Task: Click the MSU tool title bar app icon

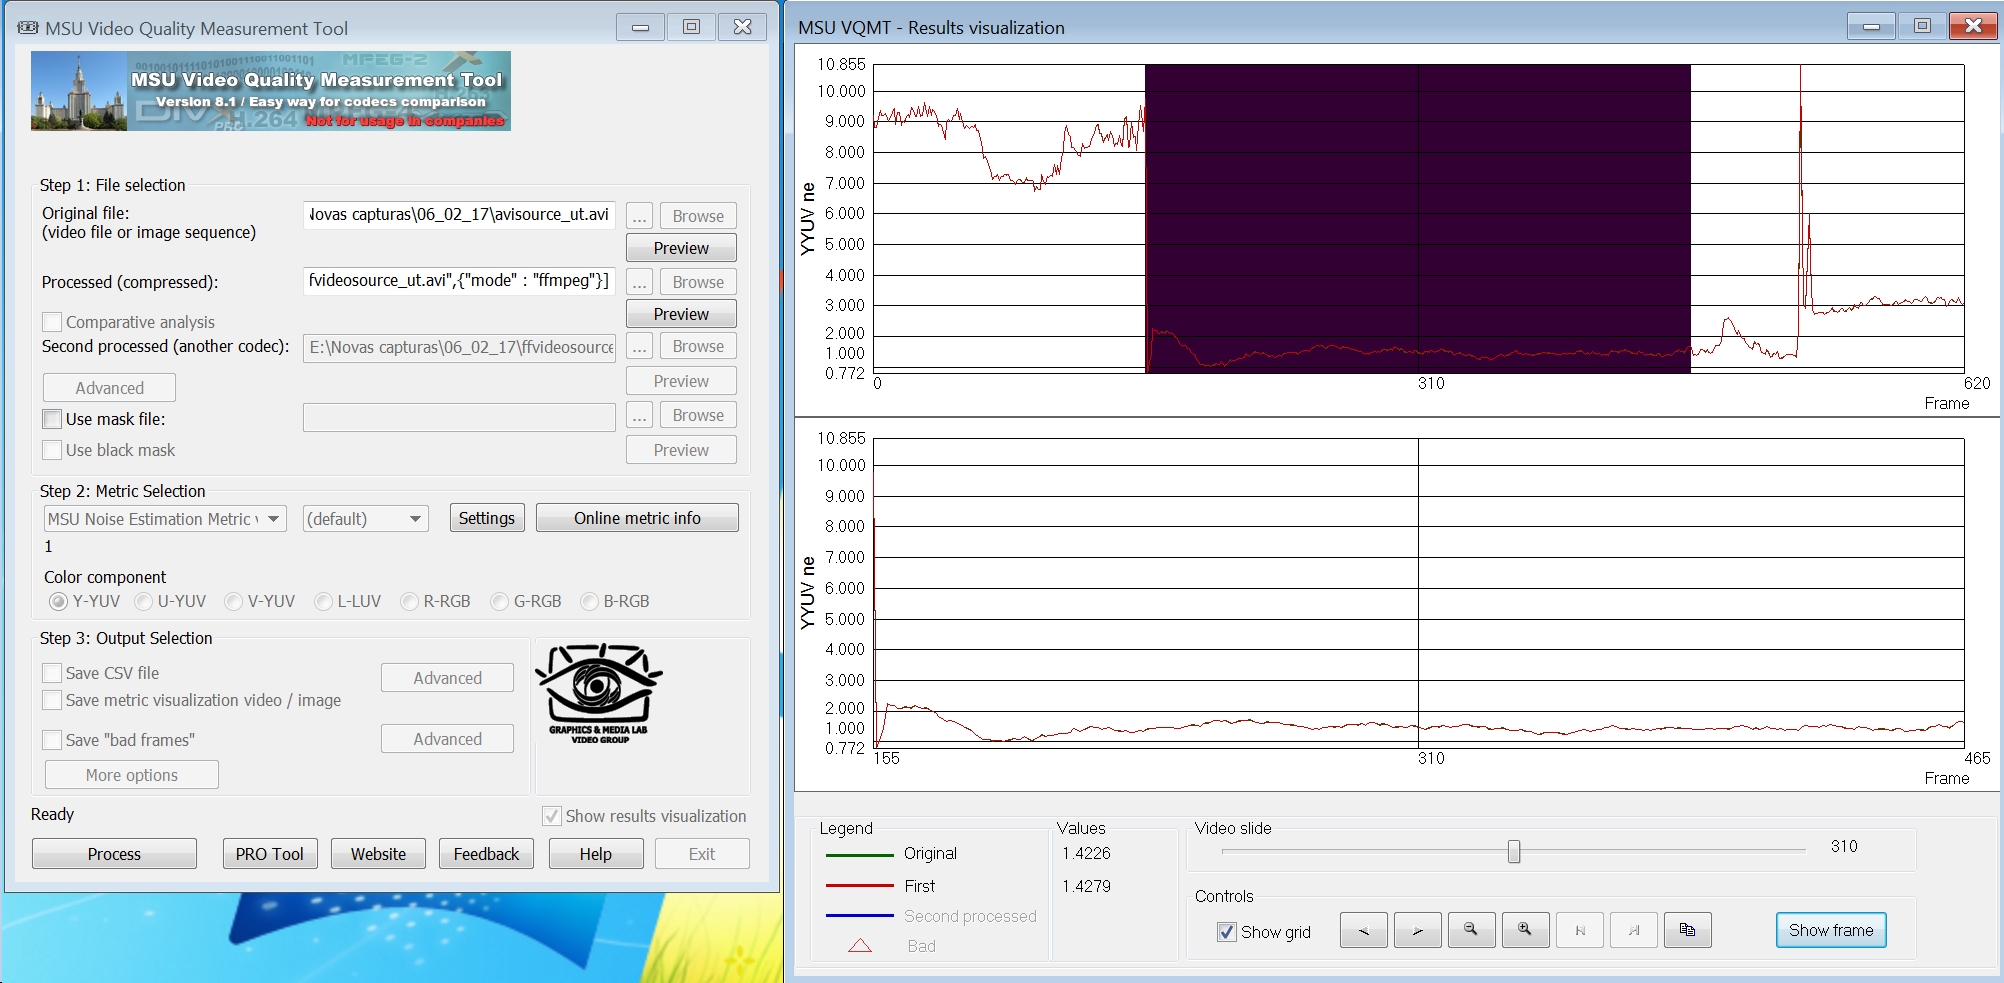Action: pyautogui.click(x=28, y=28)
